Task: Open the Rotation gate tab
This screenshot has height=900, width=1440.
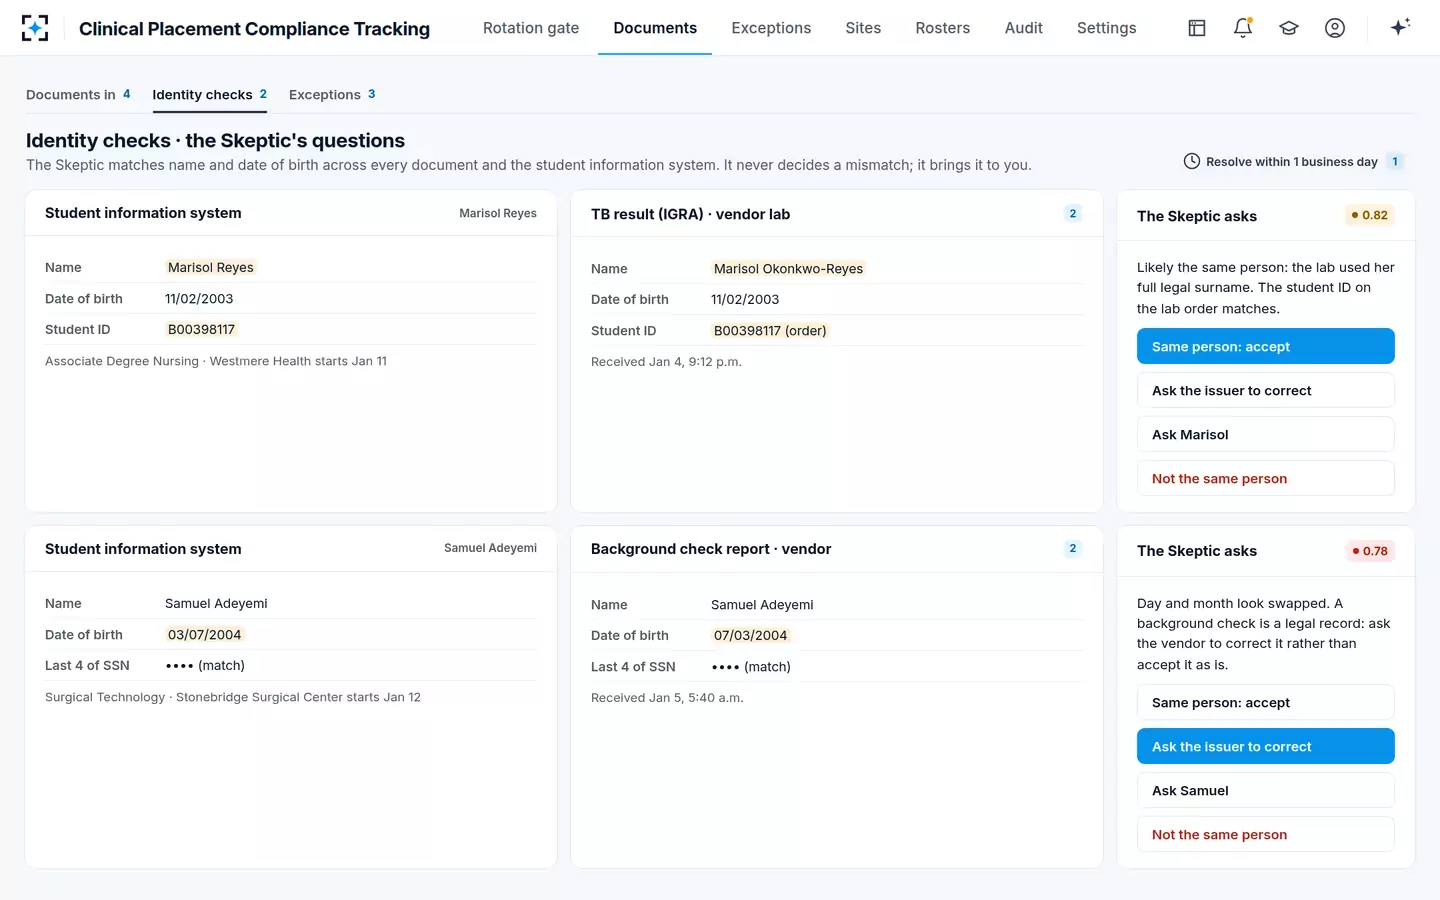Action: tap(531, 28)
